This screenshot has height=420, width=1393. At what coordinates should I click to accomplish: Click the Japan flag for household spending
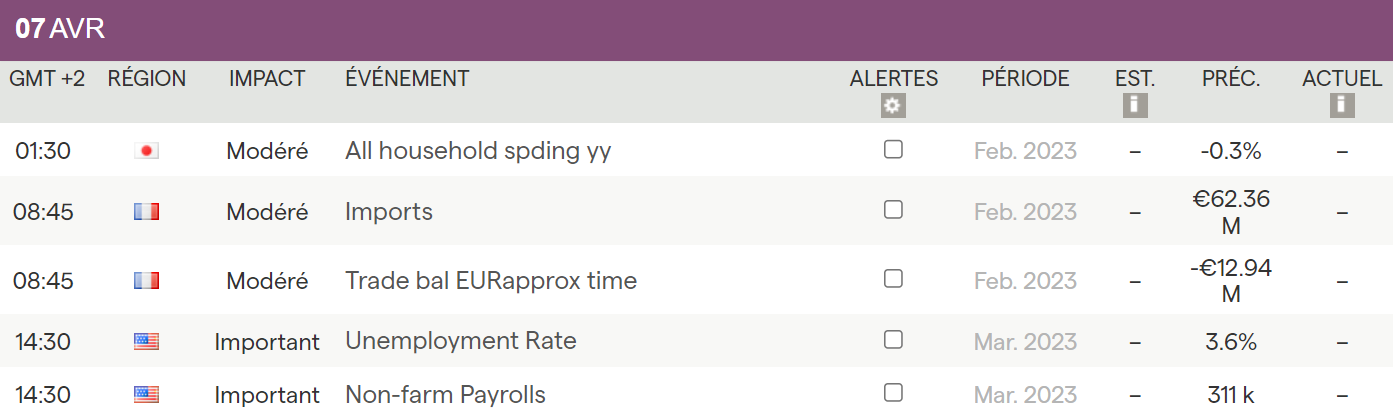click(x=146, y=151)
